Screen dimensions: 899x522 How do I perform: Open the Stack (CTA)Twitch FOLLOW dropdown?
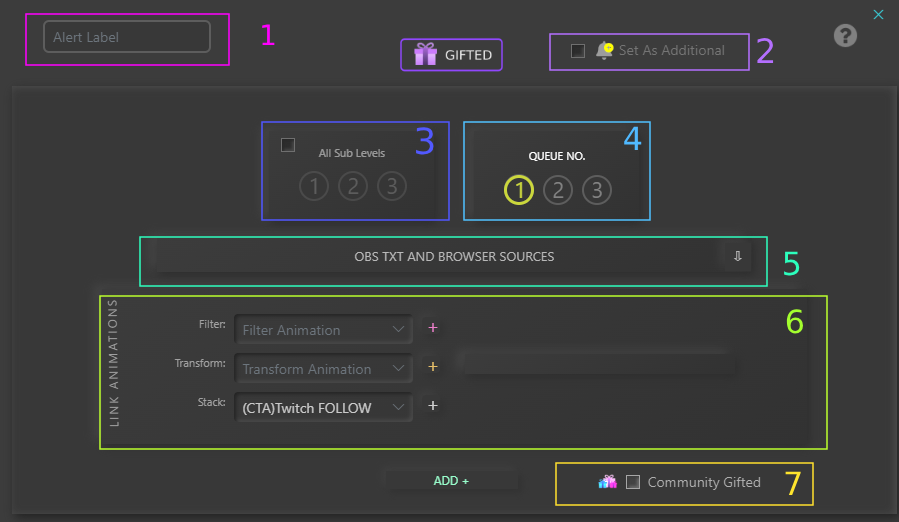324,407
